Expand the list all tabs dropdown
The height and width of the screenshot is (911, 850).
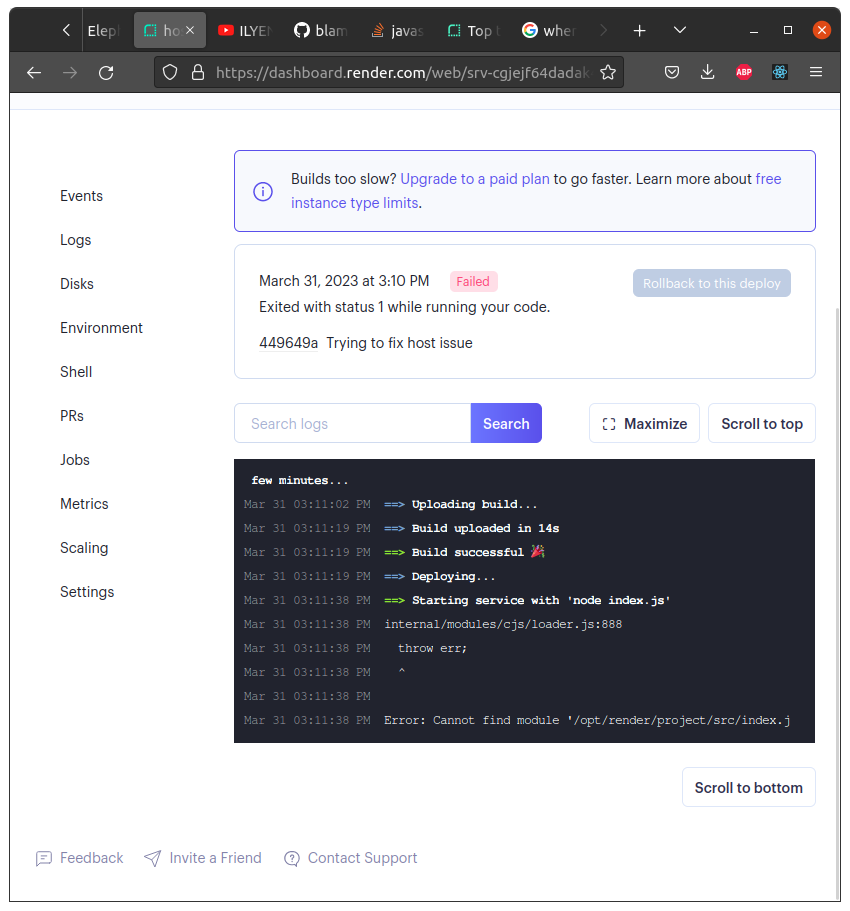[x=680, y=30]
